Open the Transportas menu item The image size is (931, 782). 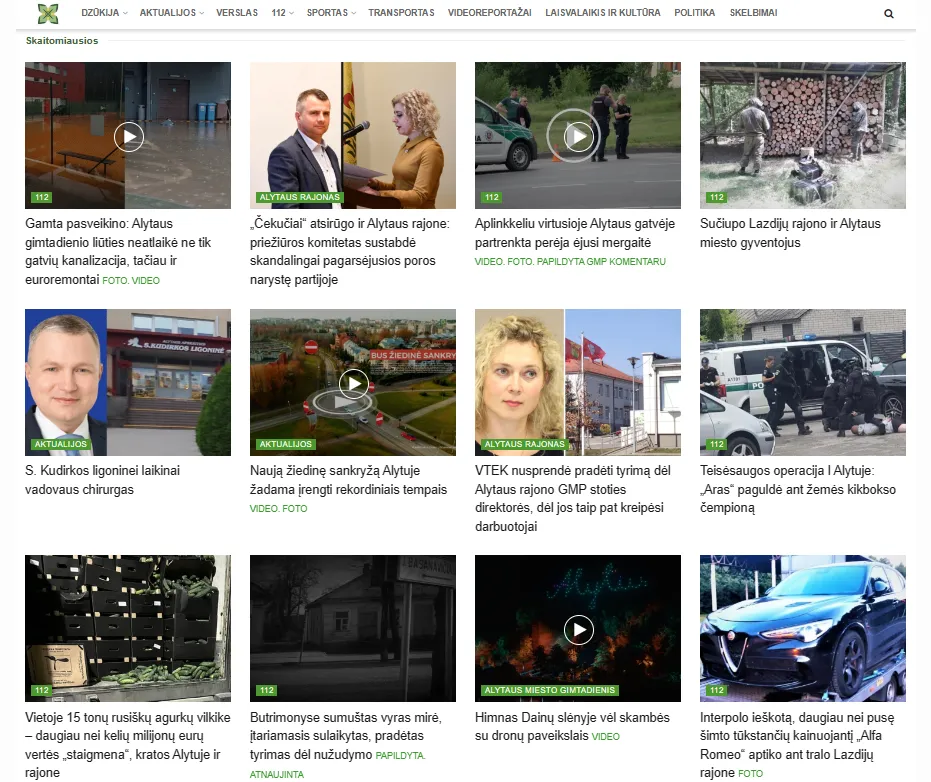click(x=401, y=13)
